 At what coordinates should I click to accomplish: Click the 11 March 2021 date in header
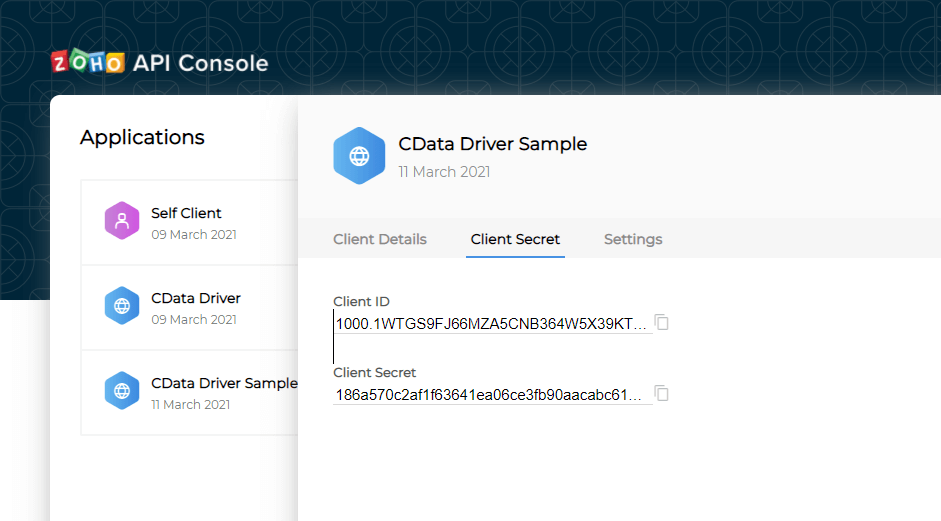[x=444, y=172]
